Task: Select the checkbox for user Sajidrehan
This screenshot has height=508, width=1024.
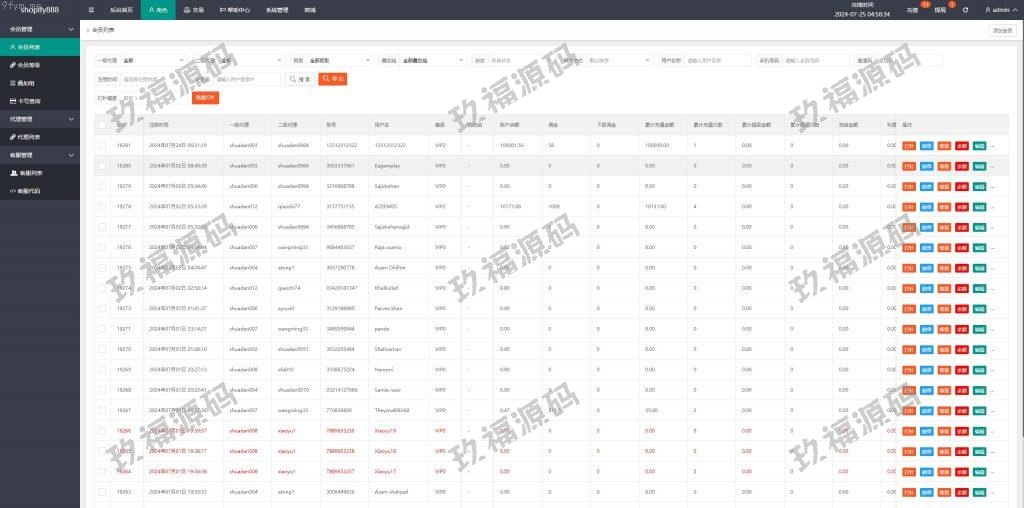Action: 102,186
